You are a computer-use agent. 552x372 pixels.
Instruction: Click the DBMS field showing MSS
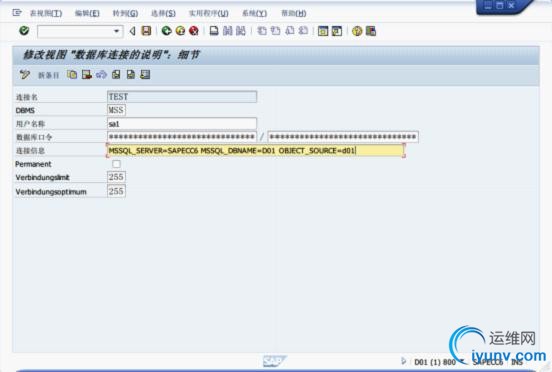coord(116,110)
